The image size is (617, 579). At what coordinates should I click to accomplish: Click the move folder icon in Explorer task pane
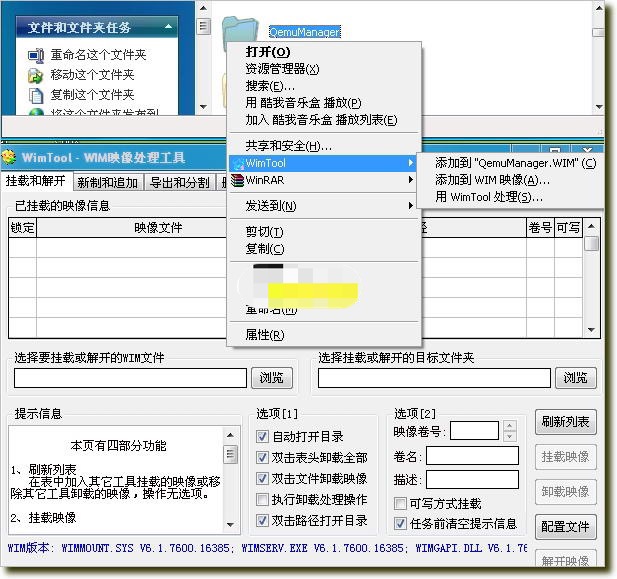pos(35,76)
